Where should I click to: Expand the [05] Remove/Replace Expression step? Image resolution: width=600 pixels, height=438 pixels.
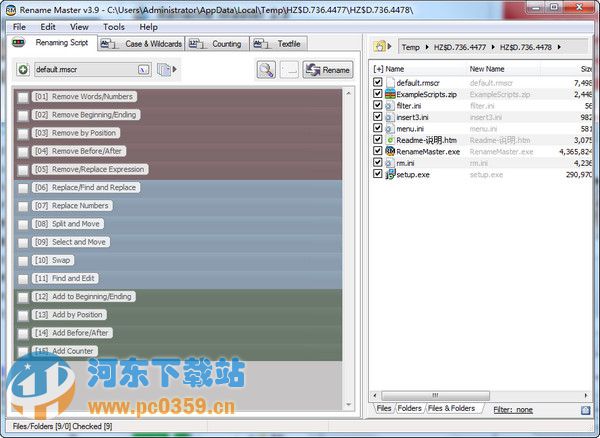pos(90,169)
